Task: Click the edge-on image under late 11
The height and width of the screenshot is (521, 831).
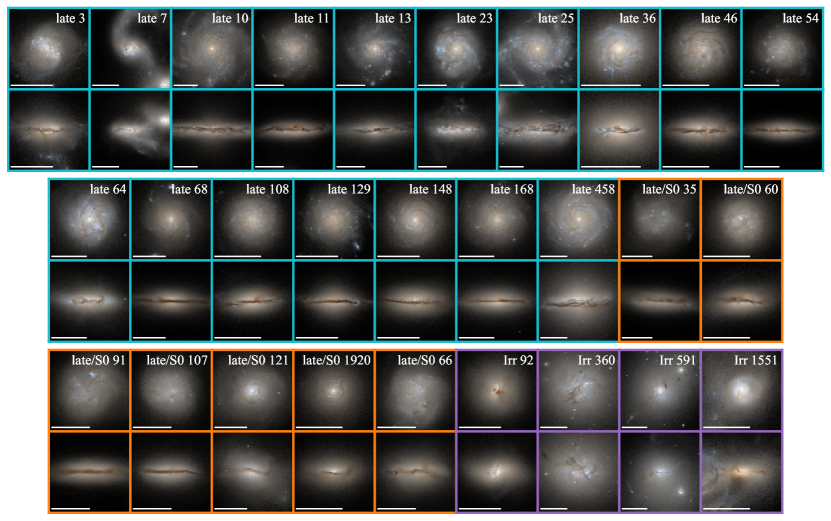Action: [294, 130]
